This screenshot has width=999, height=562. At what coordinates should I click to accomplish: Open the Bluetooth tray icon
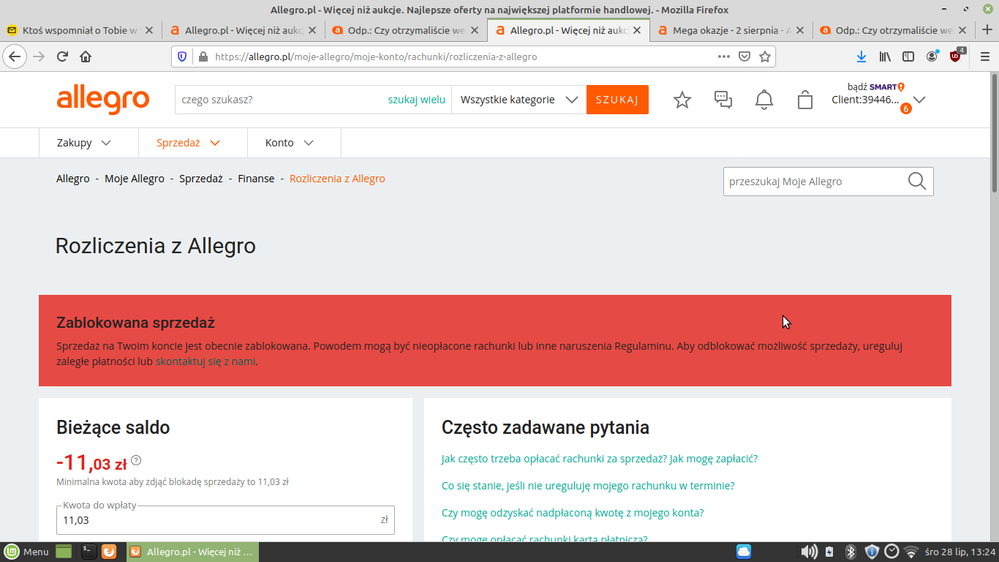[x=850, y=552]
